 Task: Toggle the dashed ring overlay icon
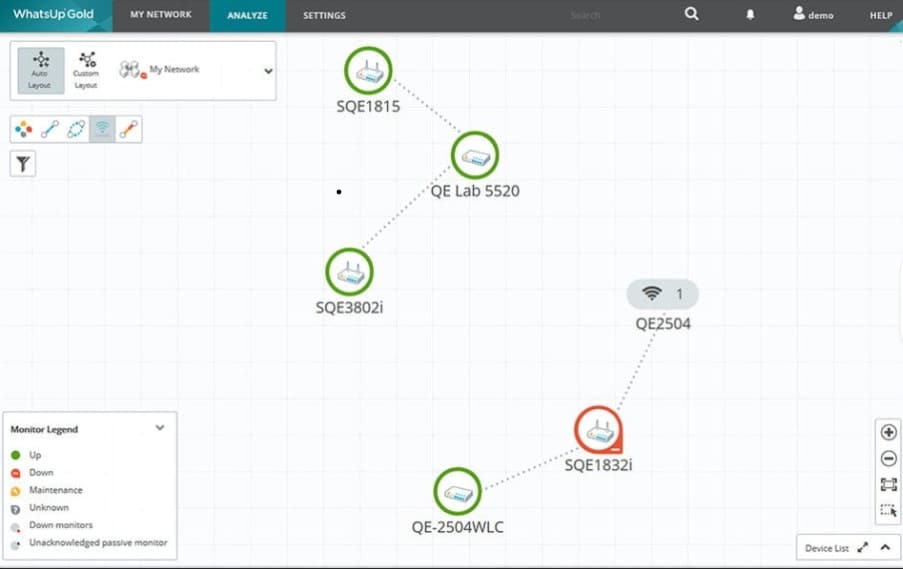(76, 129)
